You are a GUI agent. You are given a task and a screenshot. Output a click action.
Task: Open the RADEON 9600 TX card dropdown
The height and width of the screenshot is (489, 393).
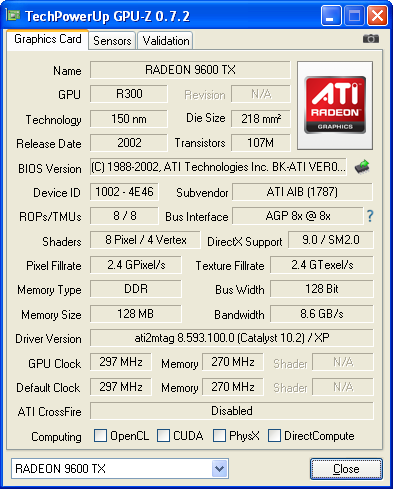[220, 469]
